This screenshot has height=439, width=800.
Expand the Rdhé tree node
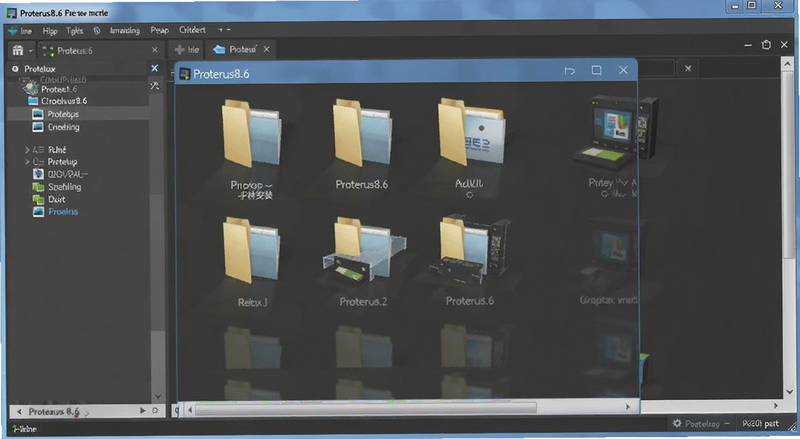tap(27, 150)
